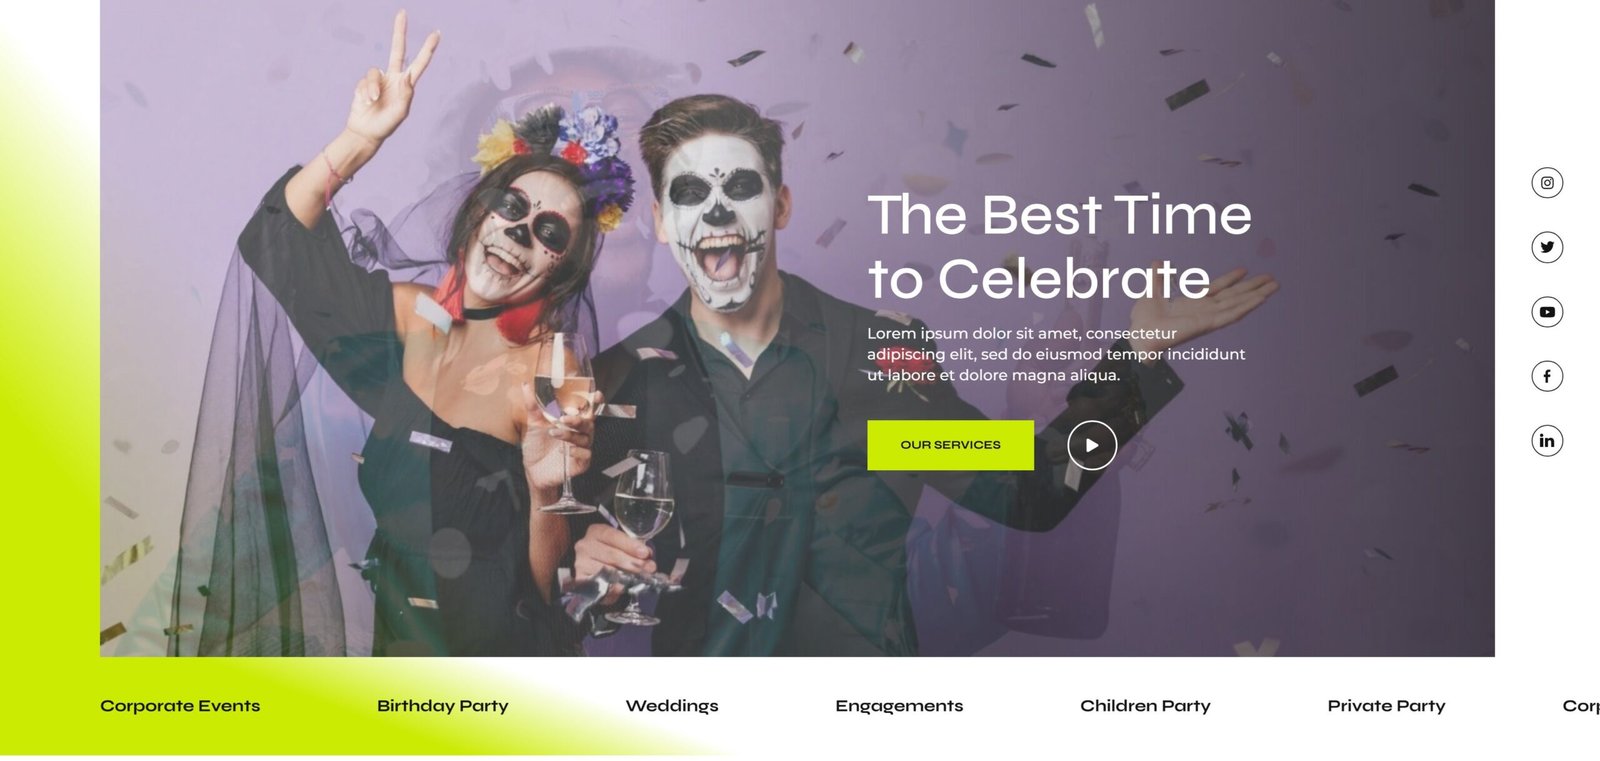Select the Private Party item
Screen dimensions: 1600x761
coord(1386,706)
